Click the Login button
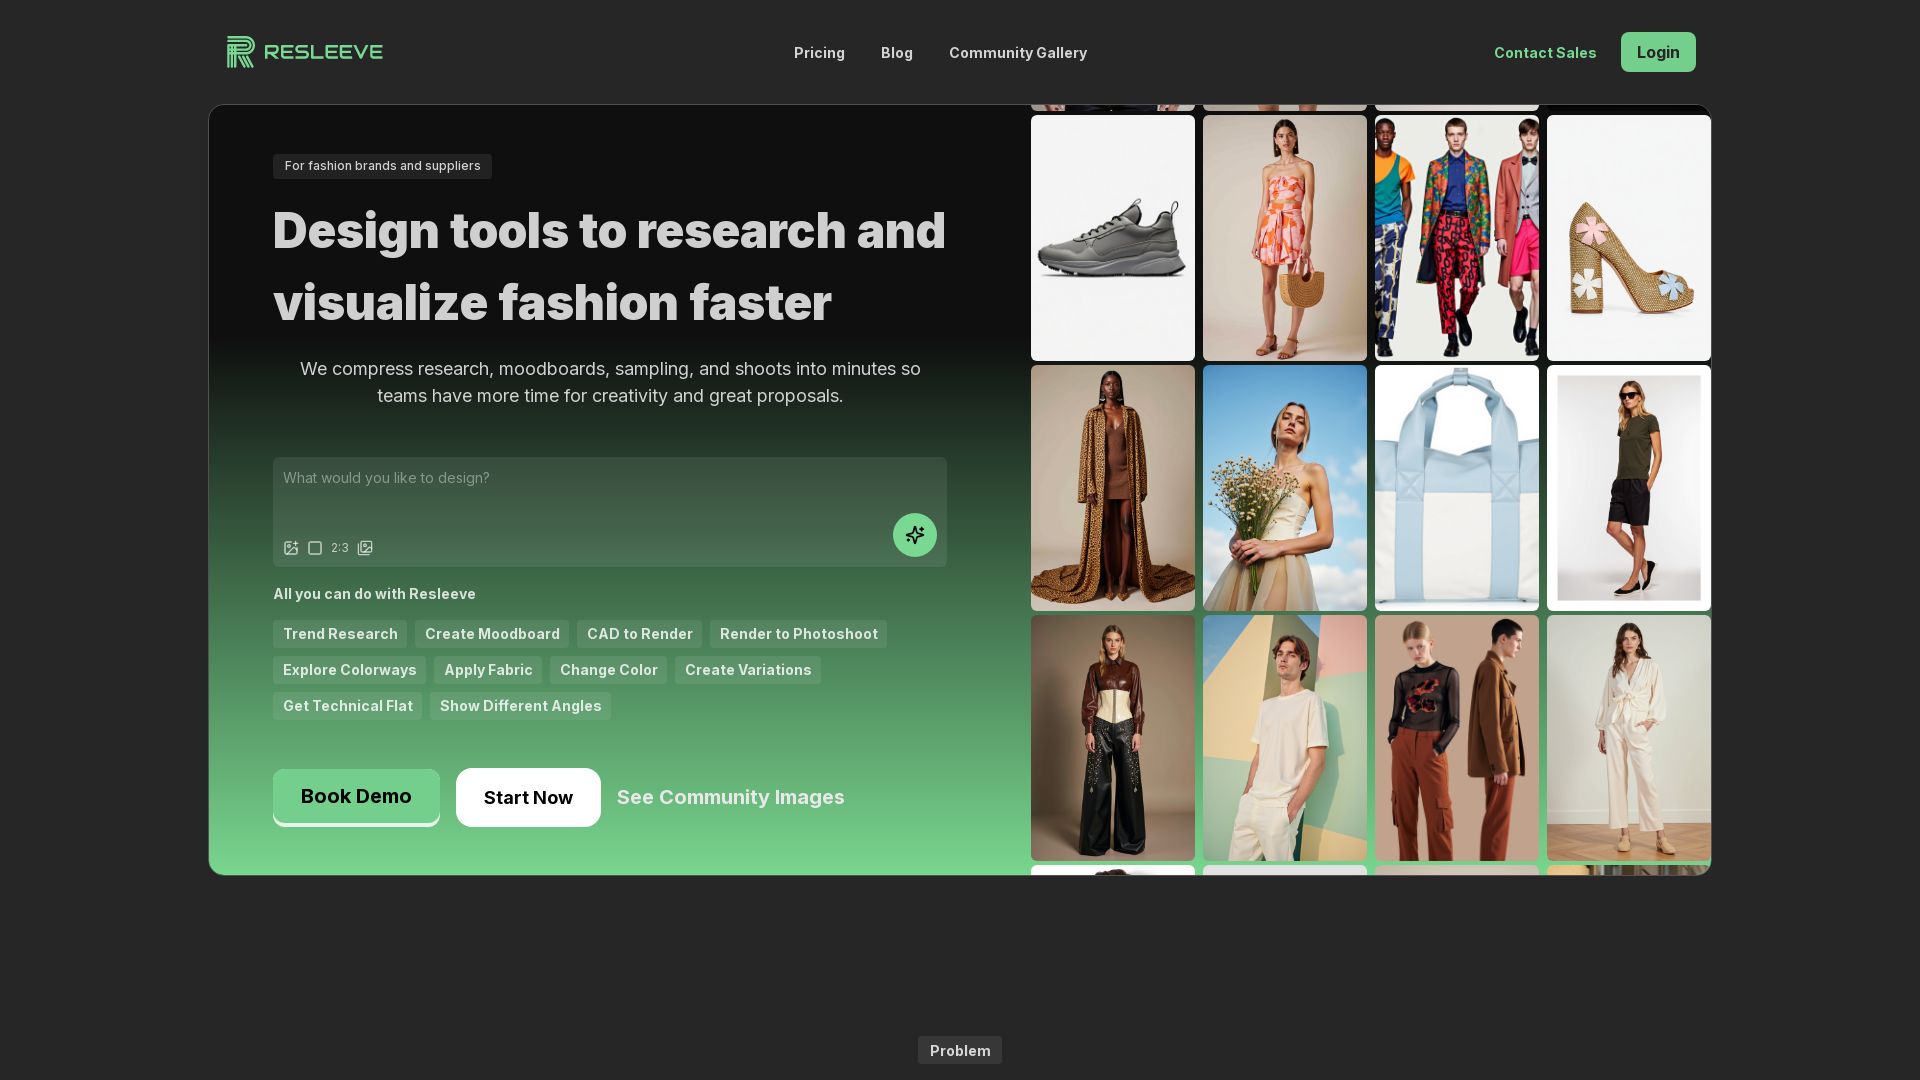 click(x=1657, y=52)
